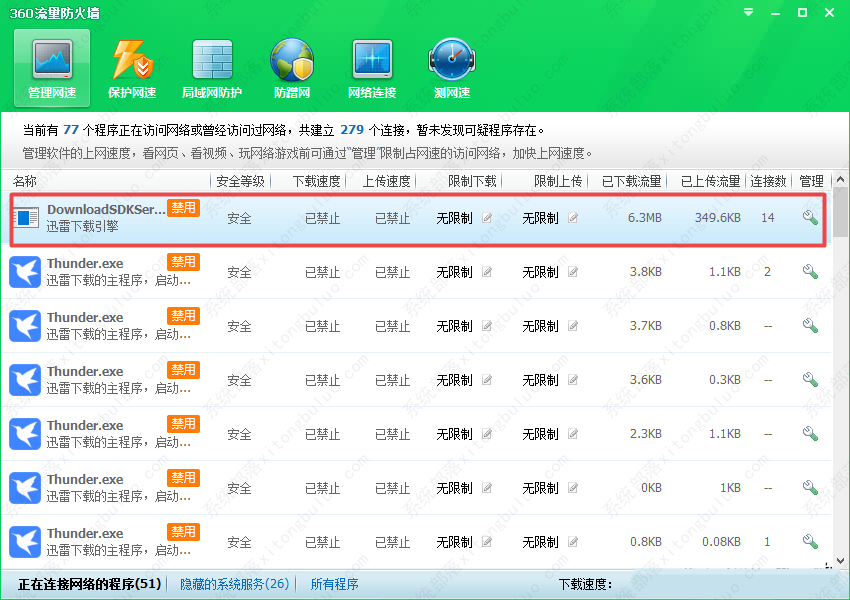Click 禁用 badge on Thunder.exe row with 0KB downloaded
Screen dimensions: 850x600
click(183, 478)
